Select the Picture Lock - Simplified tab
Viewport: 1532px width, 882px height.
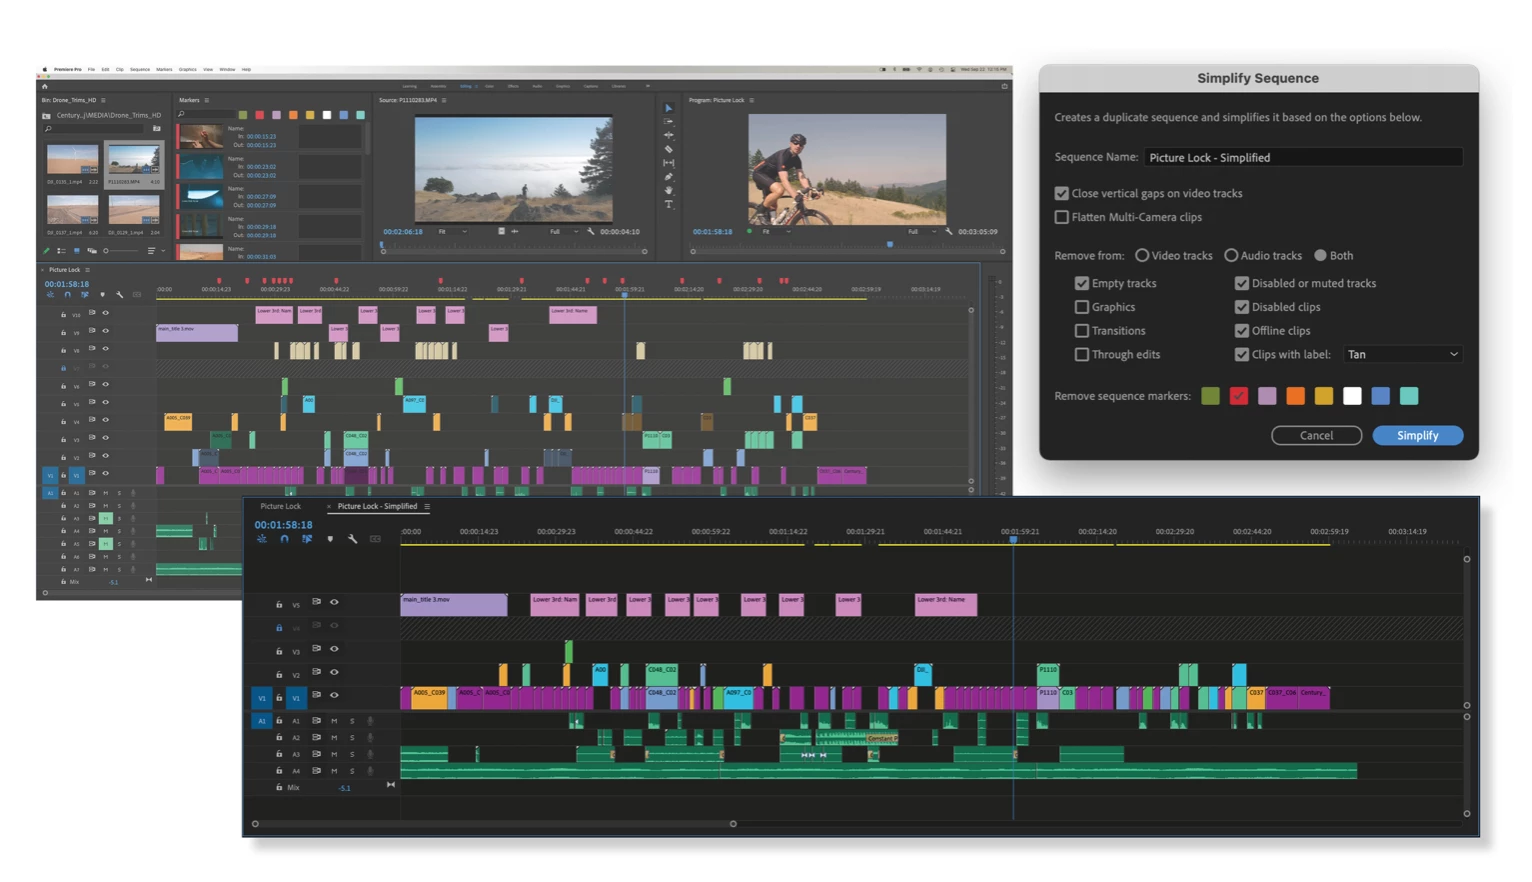point(377,507)
